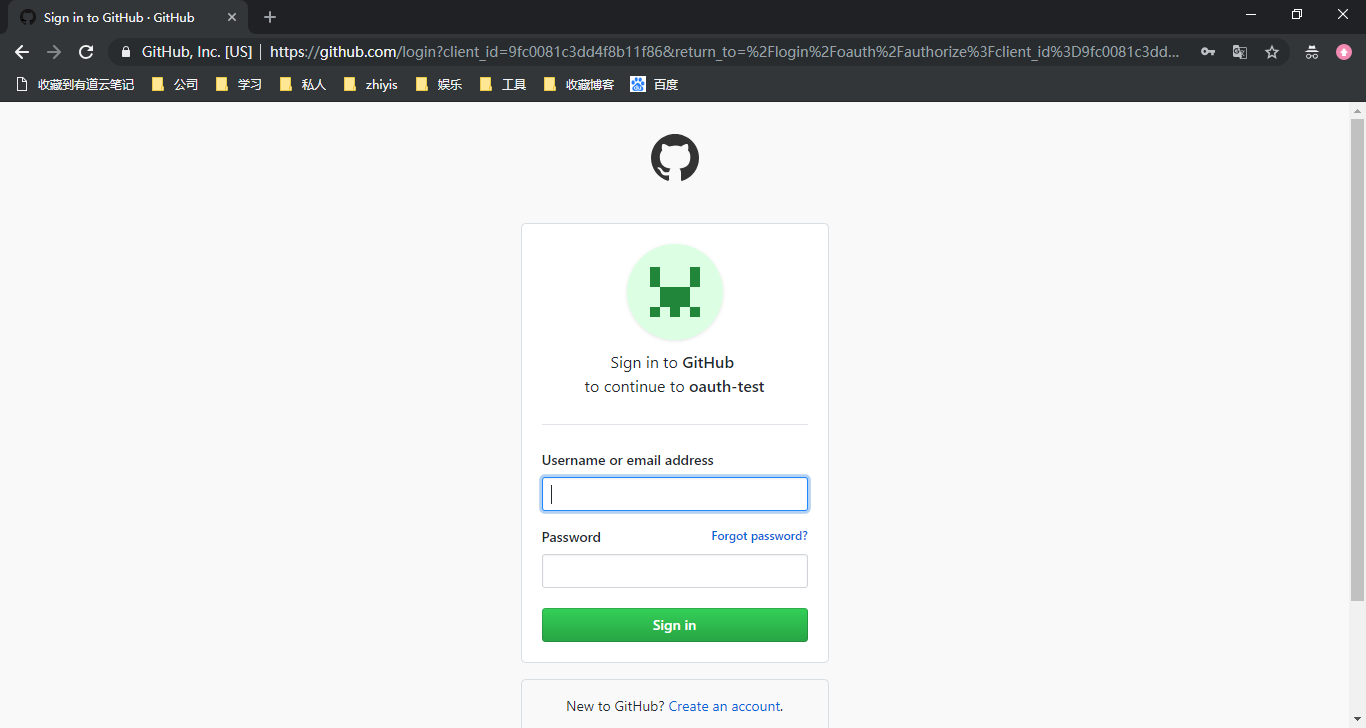Open the 私人 bookmarks folder
The image size is (1366, 728).
pos(303,85)
